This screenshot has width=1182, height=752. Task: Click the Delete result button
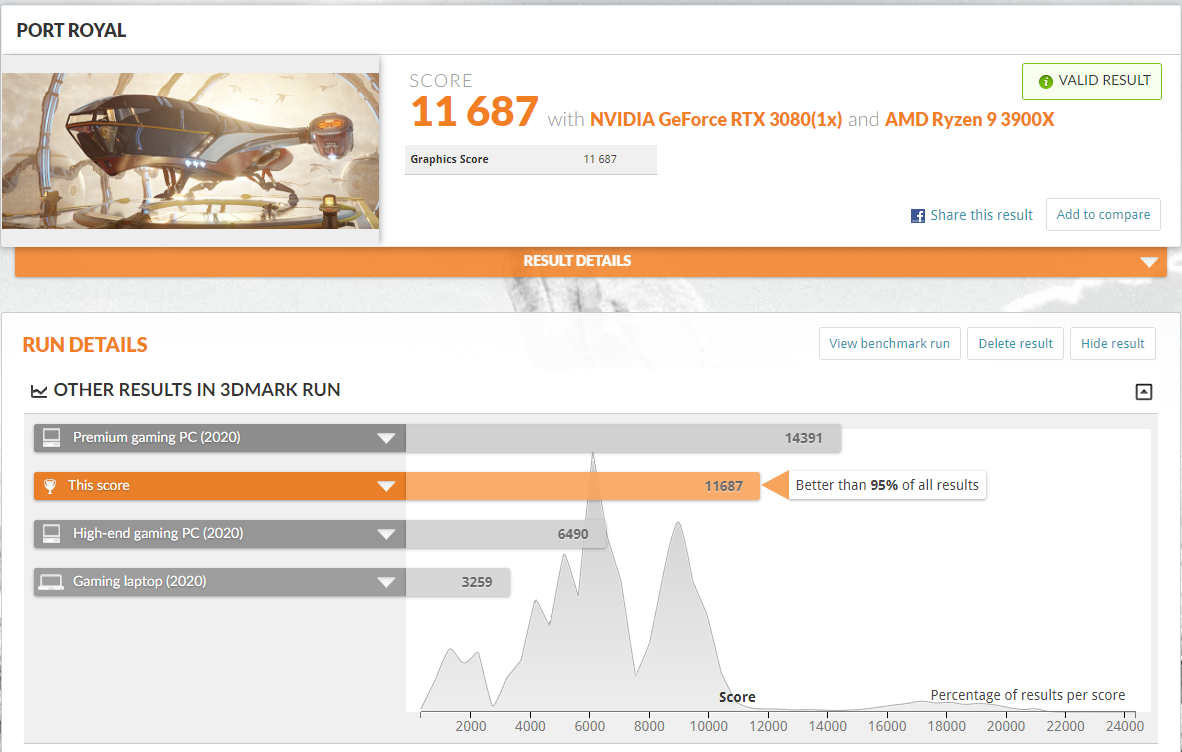(1015, 344)
